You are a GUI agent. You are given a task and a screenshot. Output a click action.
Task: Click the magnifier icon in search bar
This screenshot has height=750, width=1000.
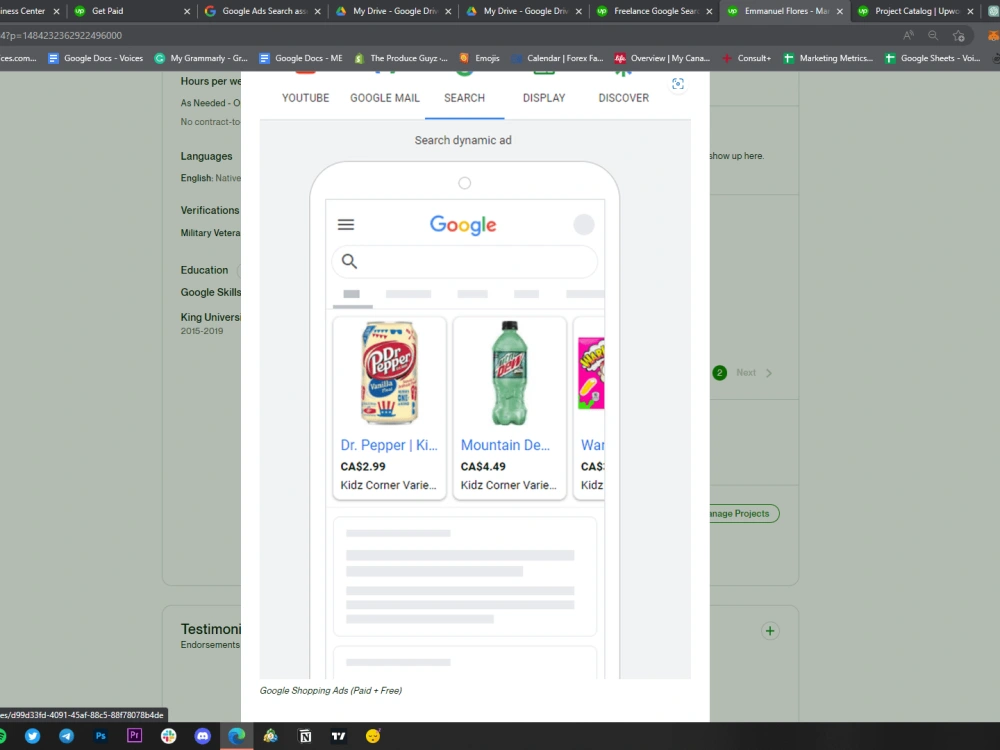[x=349, y=261]
